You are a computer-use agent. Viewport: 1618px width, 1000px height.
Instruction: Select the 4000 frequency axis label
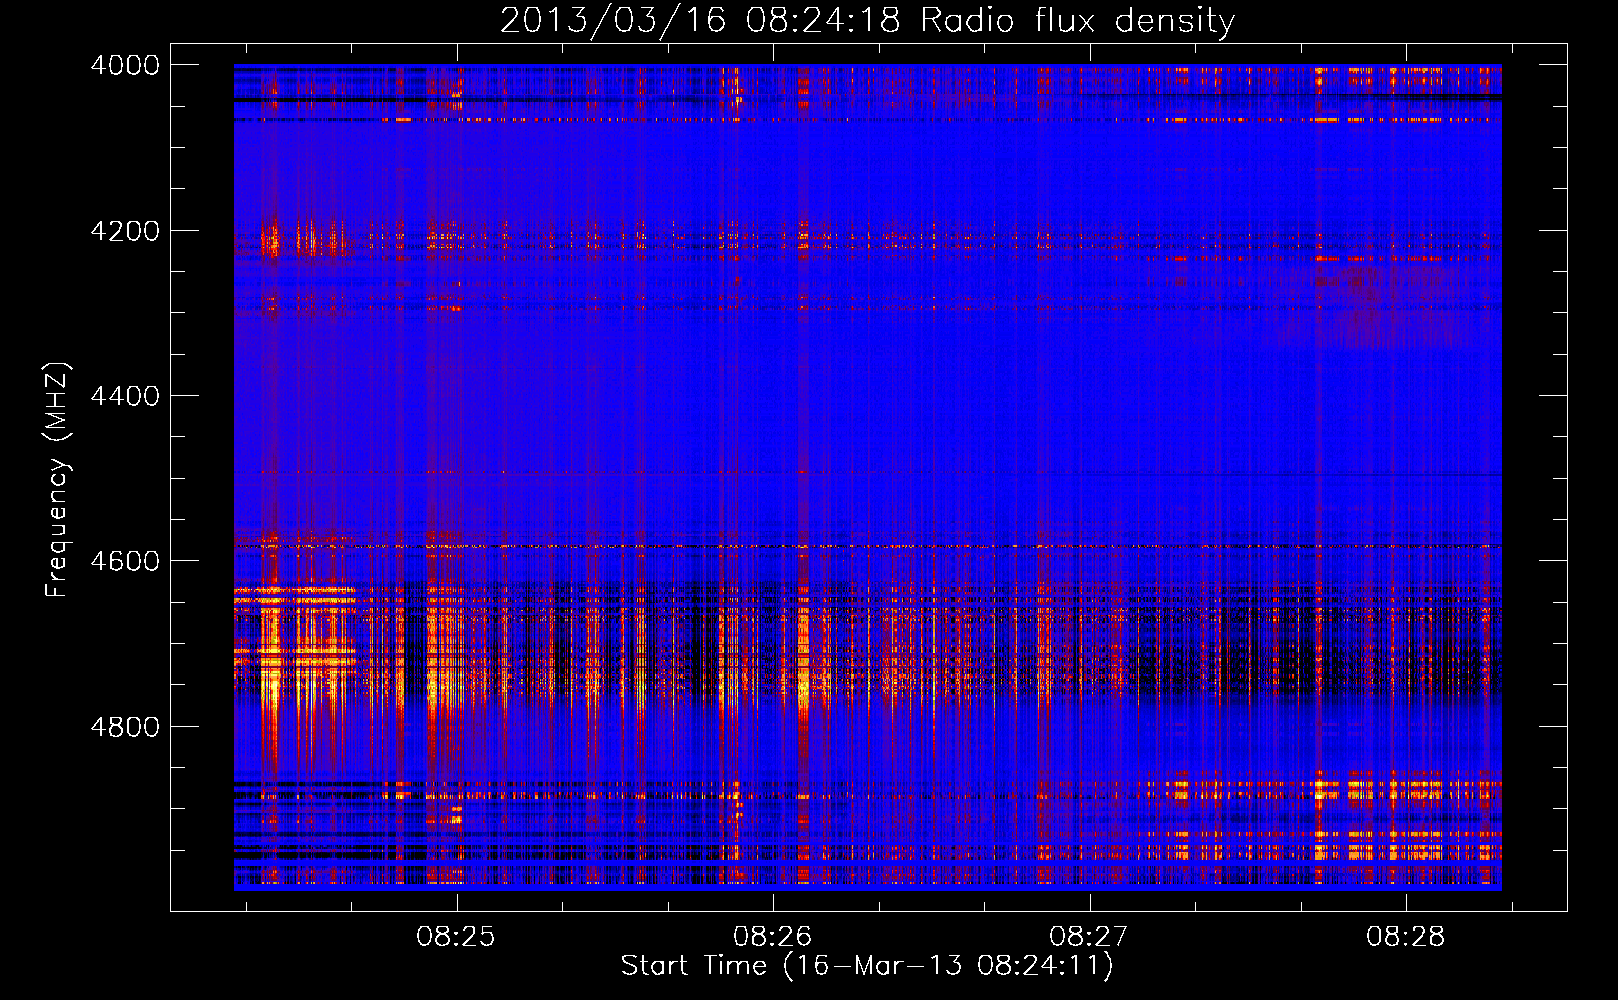[125, 65]
